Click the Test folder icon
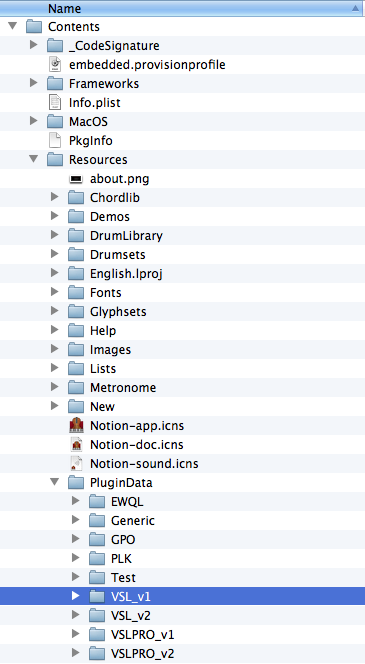This screenshot has width=365, height=664. (97, 578)
